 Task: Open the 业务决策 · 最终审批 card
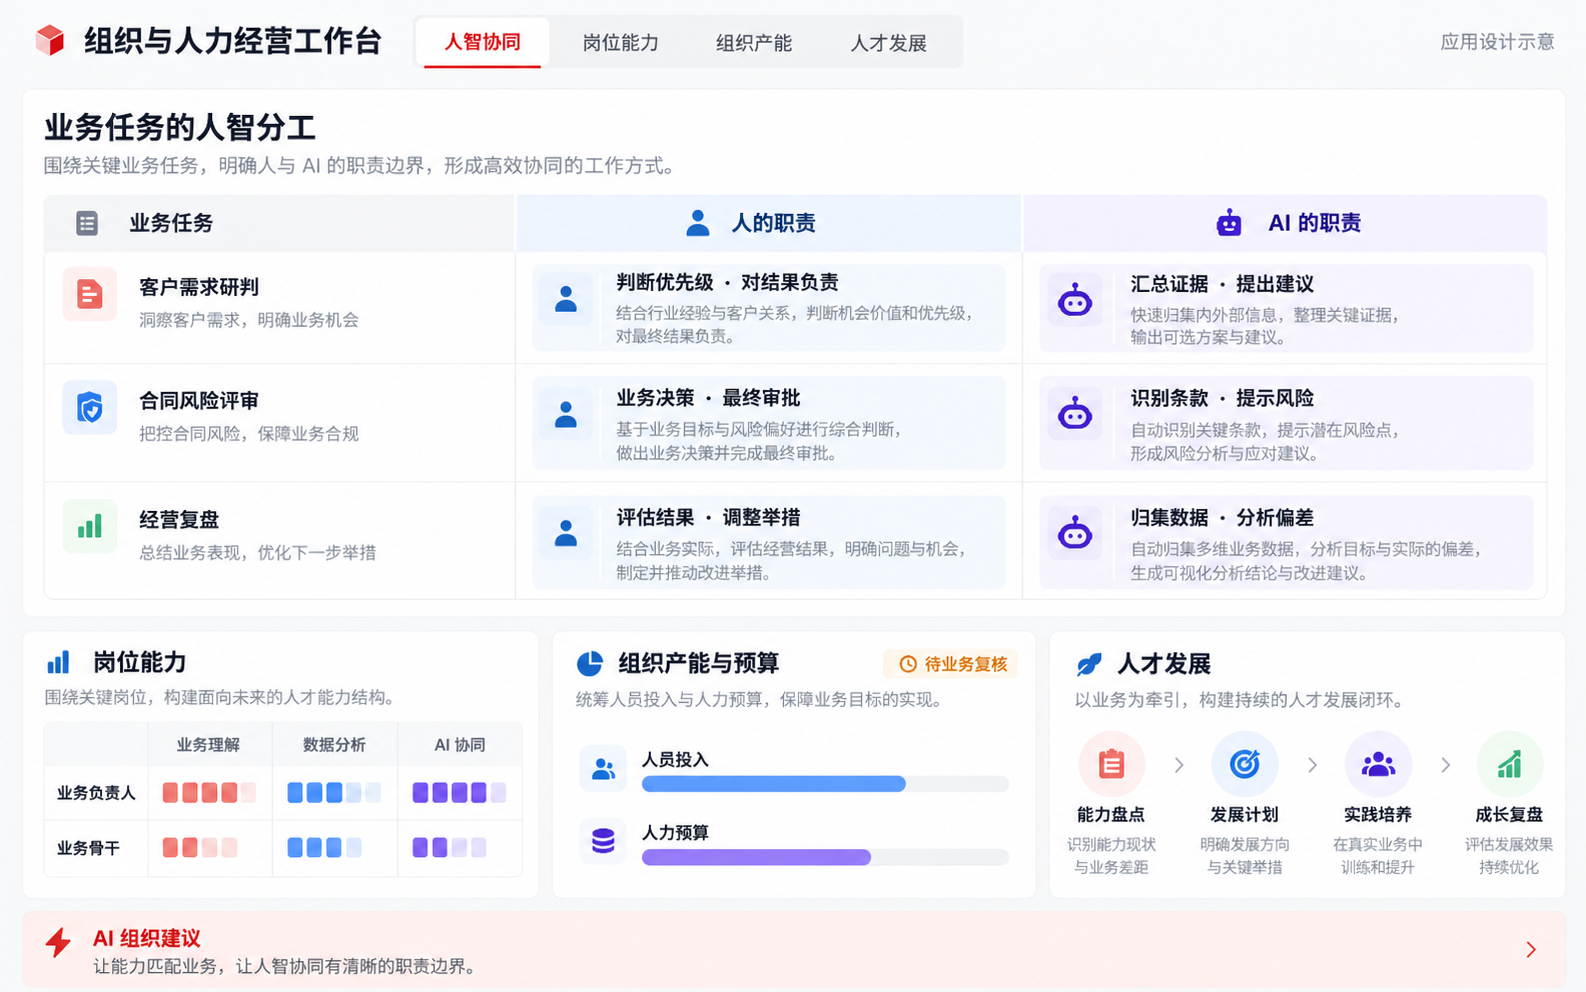coord(768,423)
